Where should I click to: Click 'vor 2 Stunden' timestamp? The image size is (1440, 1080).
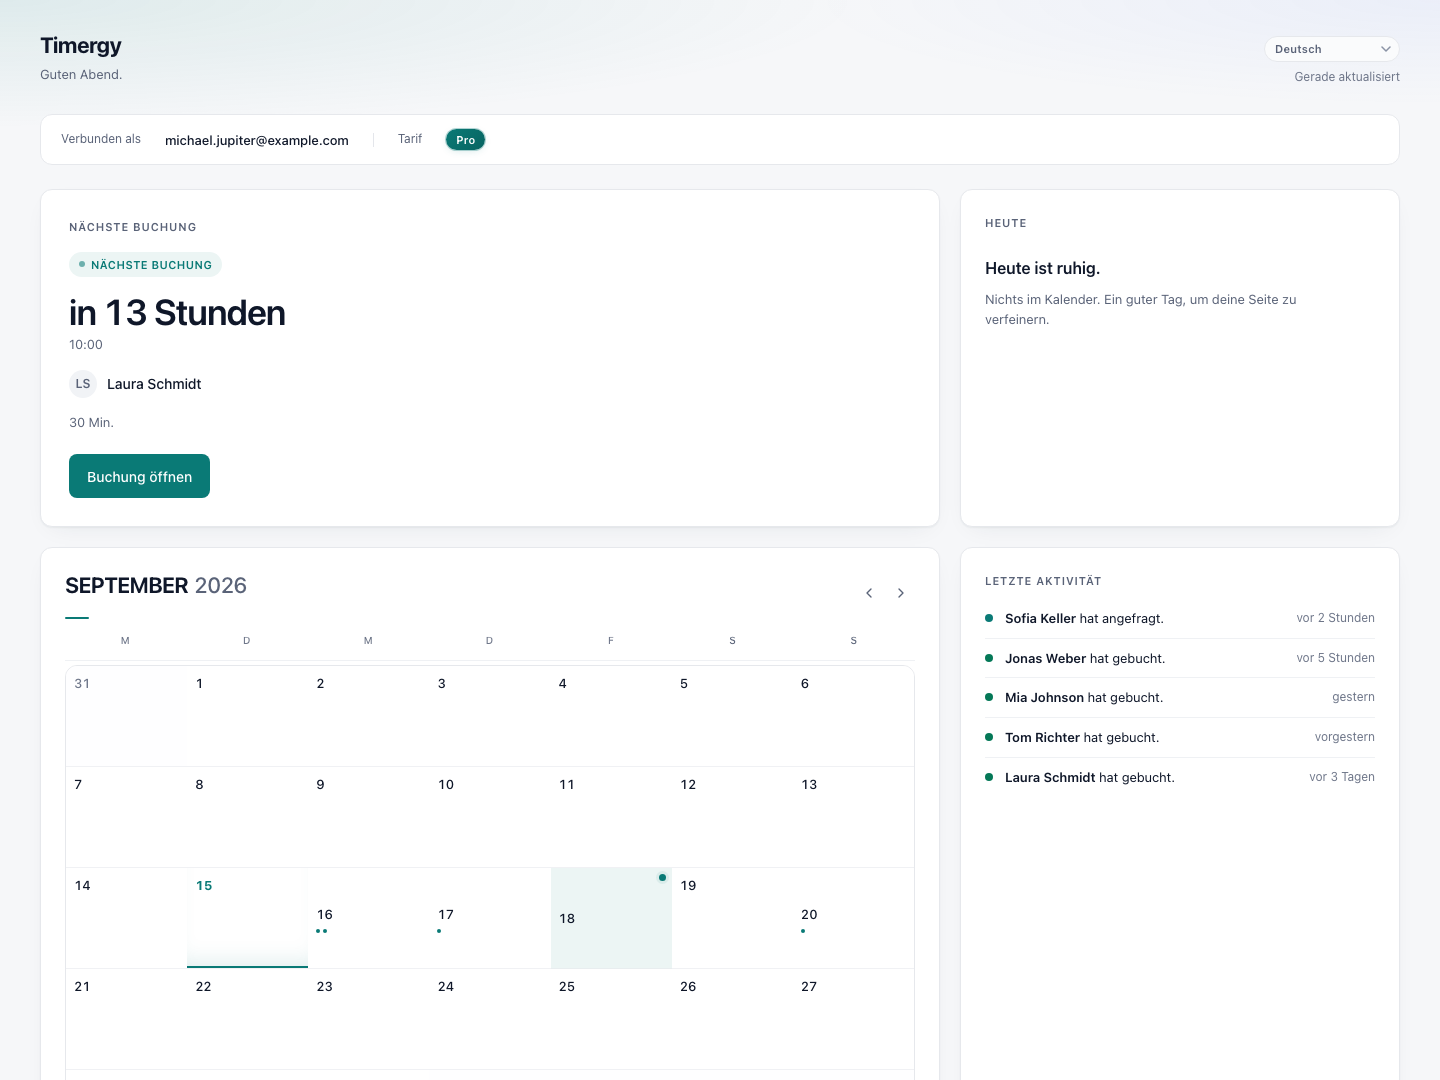(x=1335, y=618)
